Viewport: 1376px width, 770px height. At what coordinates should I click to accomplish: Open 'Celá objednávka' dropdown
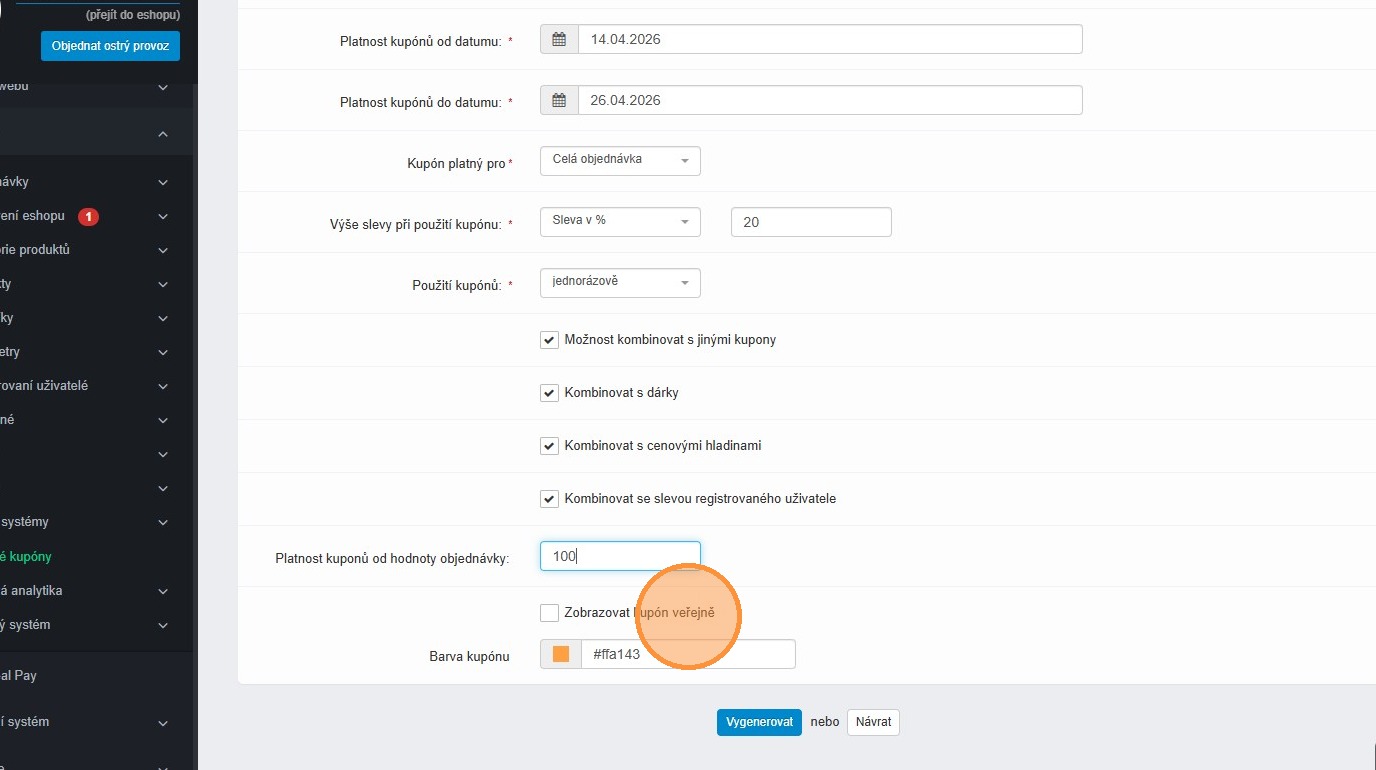tap(620, 160)
